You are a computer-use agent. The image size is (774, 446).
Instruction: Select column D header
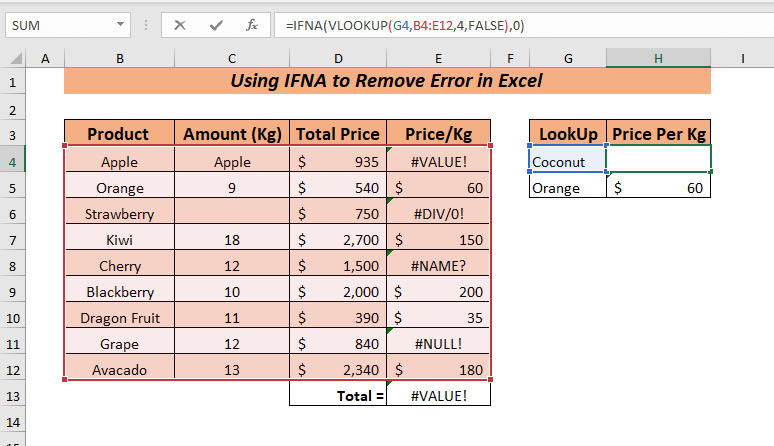pos(339,60)
